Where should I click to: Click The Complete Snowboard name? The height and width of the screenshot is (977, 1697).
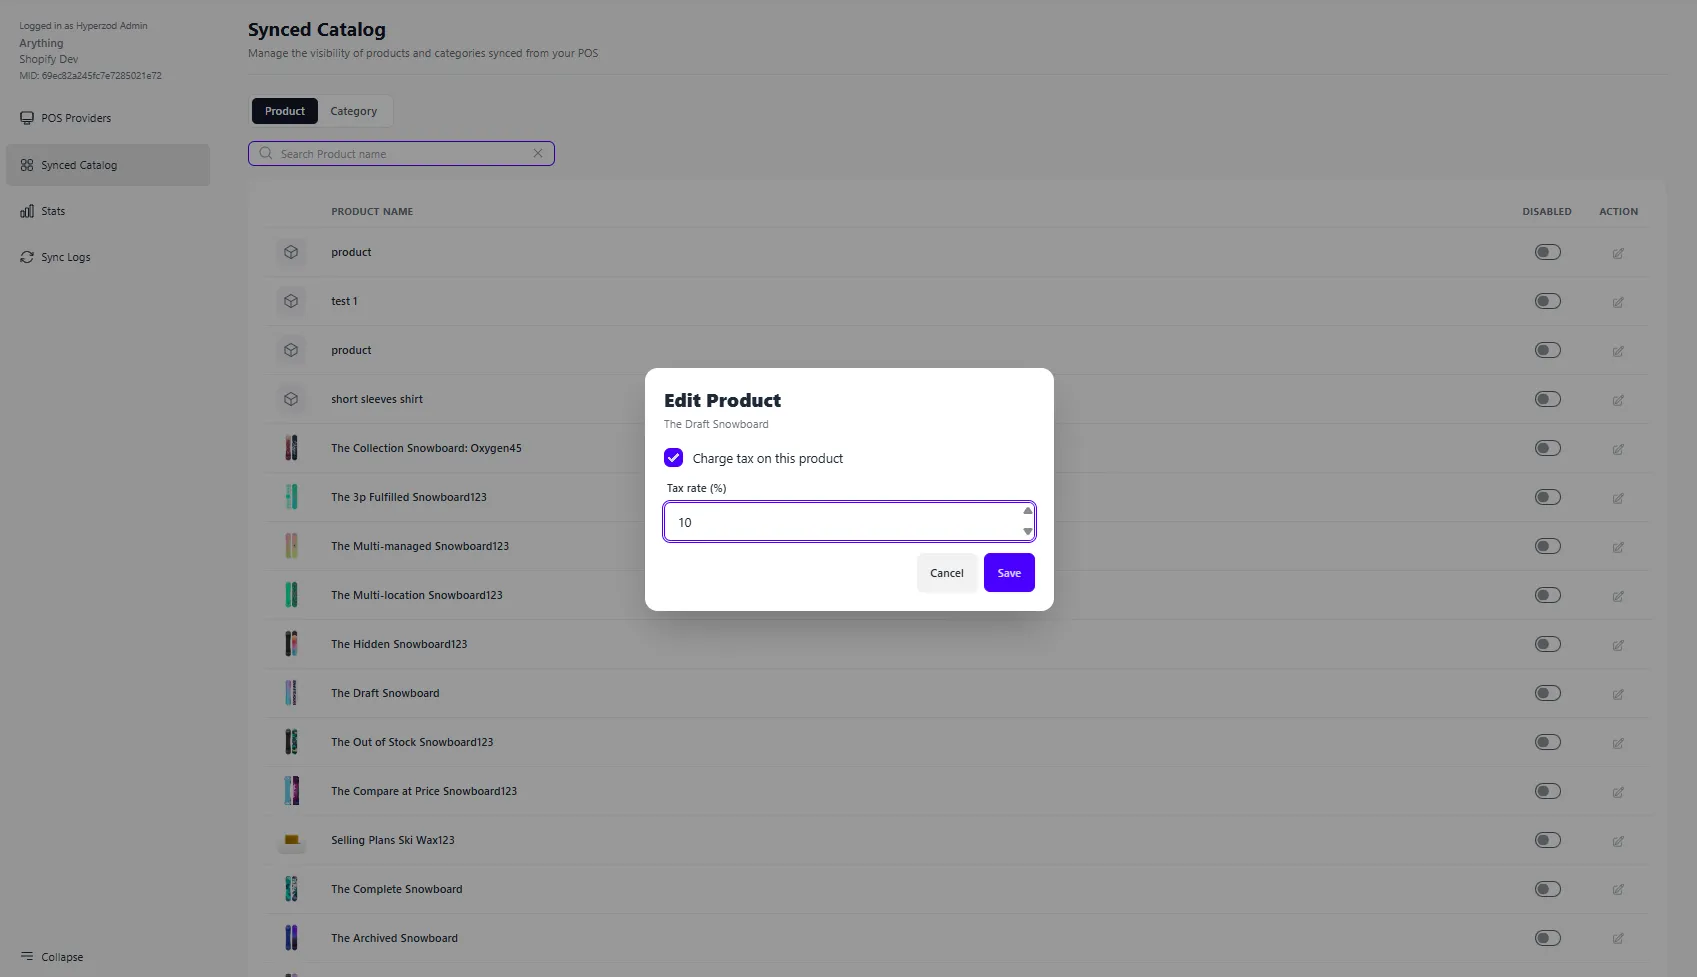(x=397, y=889)
